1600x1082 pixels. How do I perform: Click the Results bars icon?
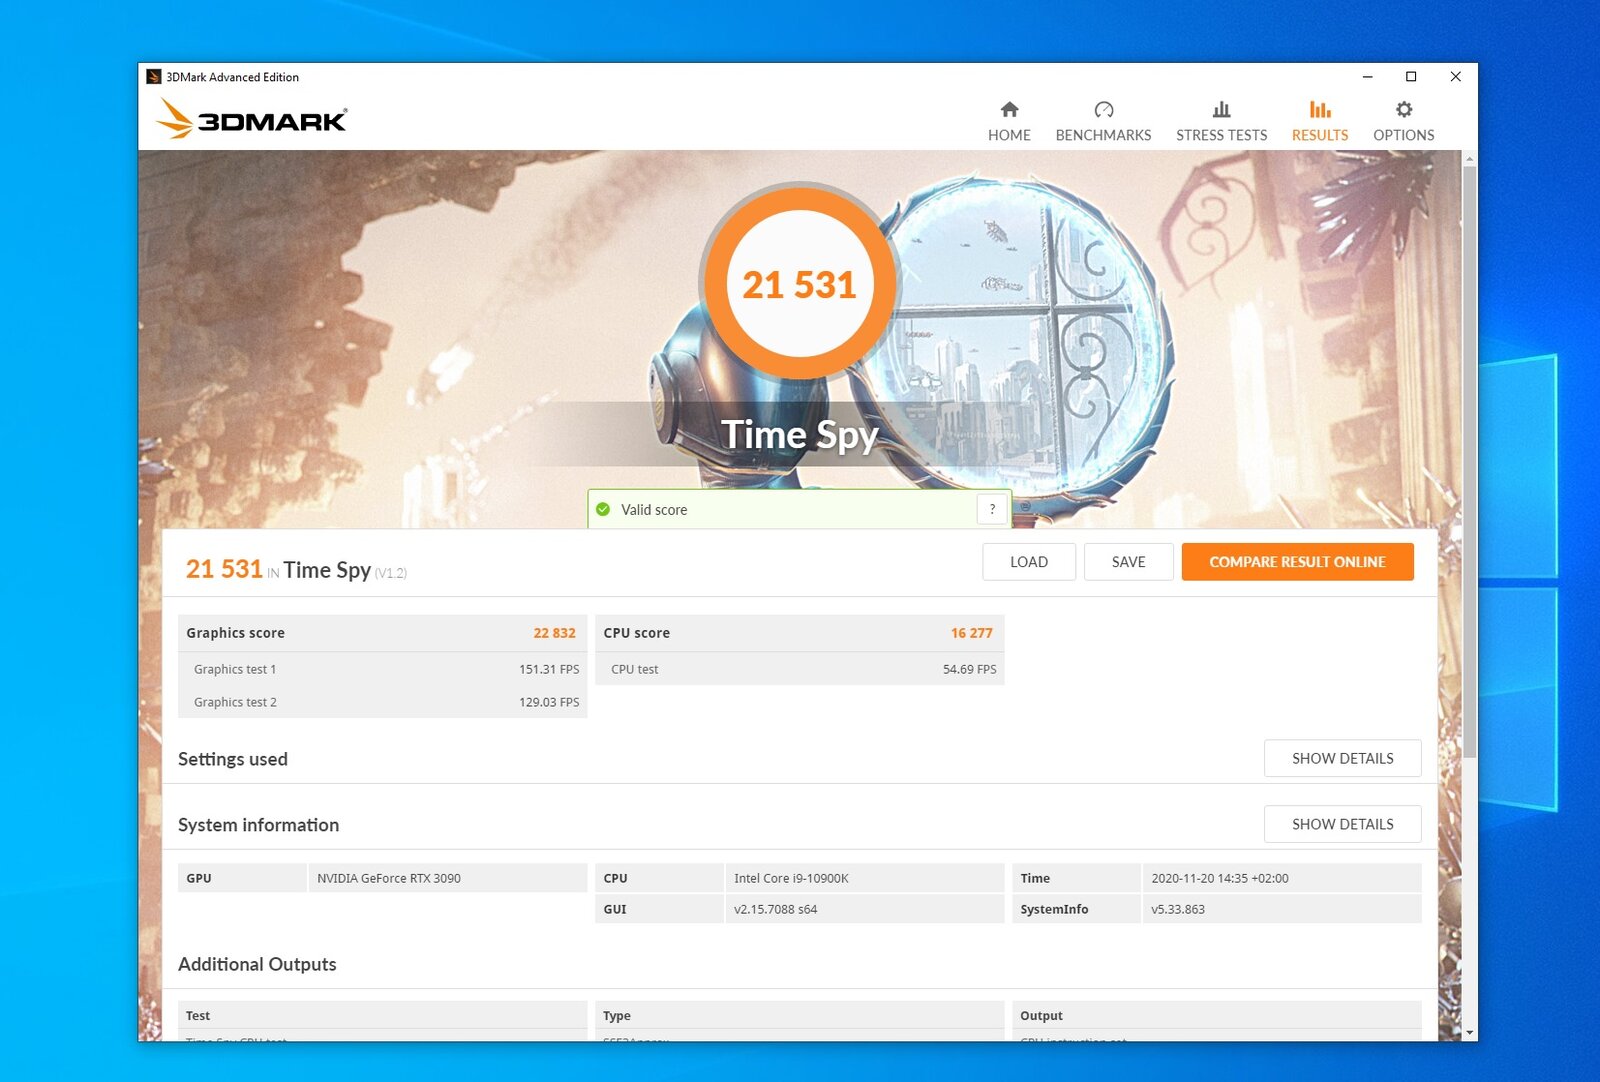coord(1320,109)
